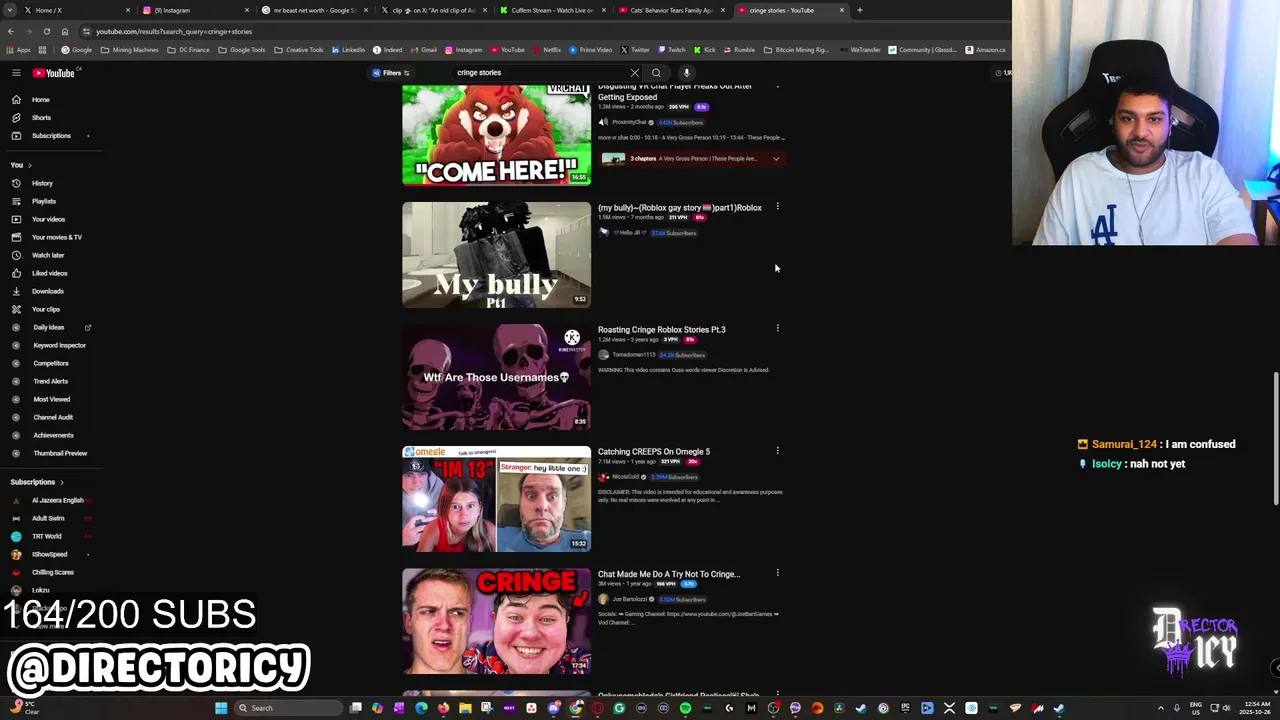Click the YouTube search input field
This screenshot has height=720, width=1280.
click(540, 73)
